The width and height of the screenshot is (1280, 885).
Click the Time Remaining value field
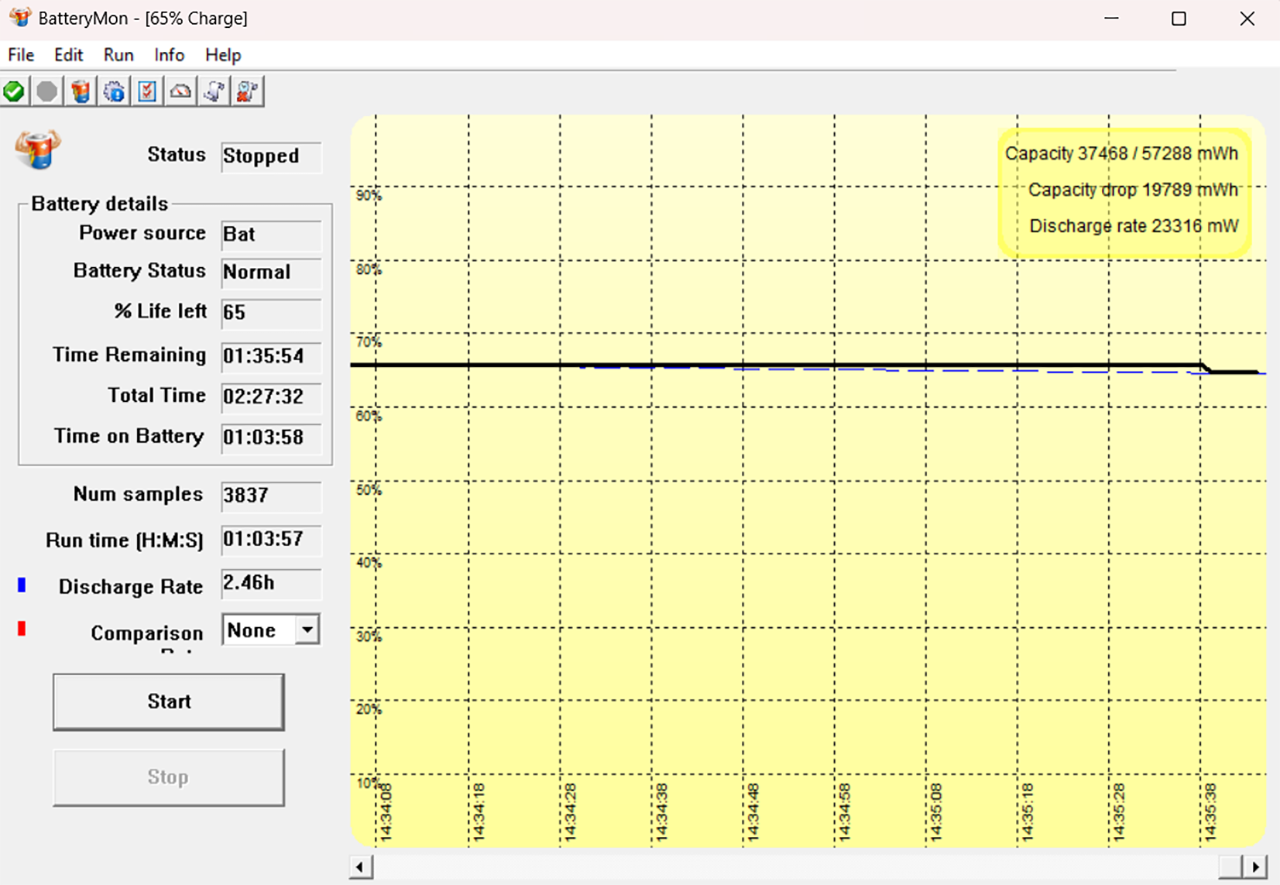271,355
